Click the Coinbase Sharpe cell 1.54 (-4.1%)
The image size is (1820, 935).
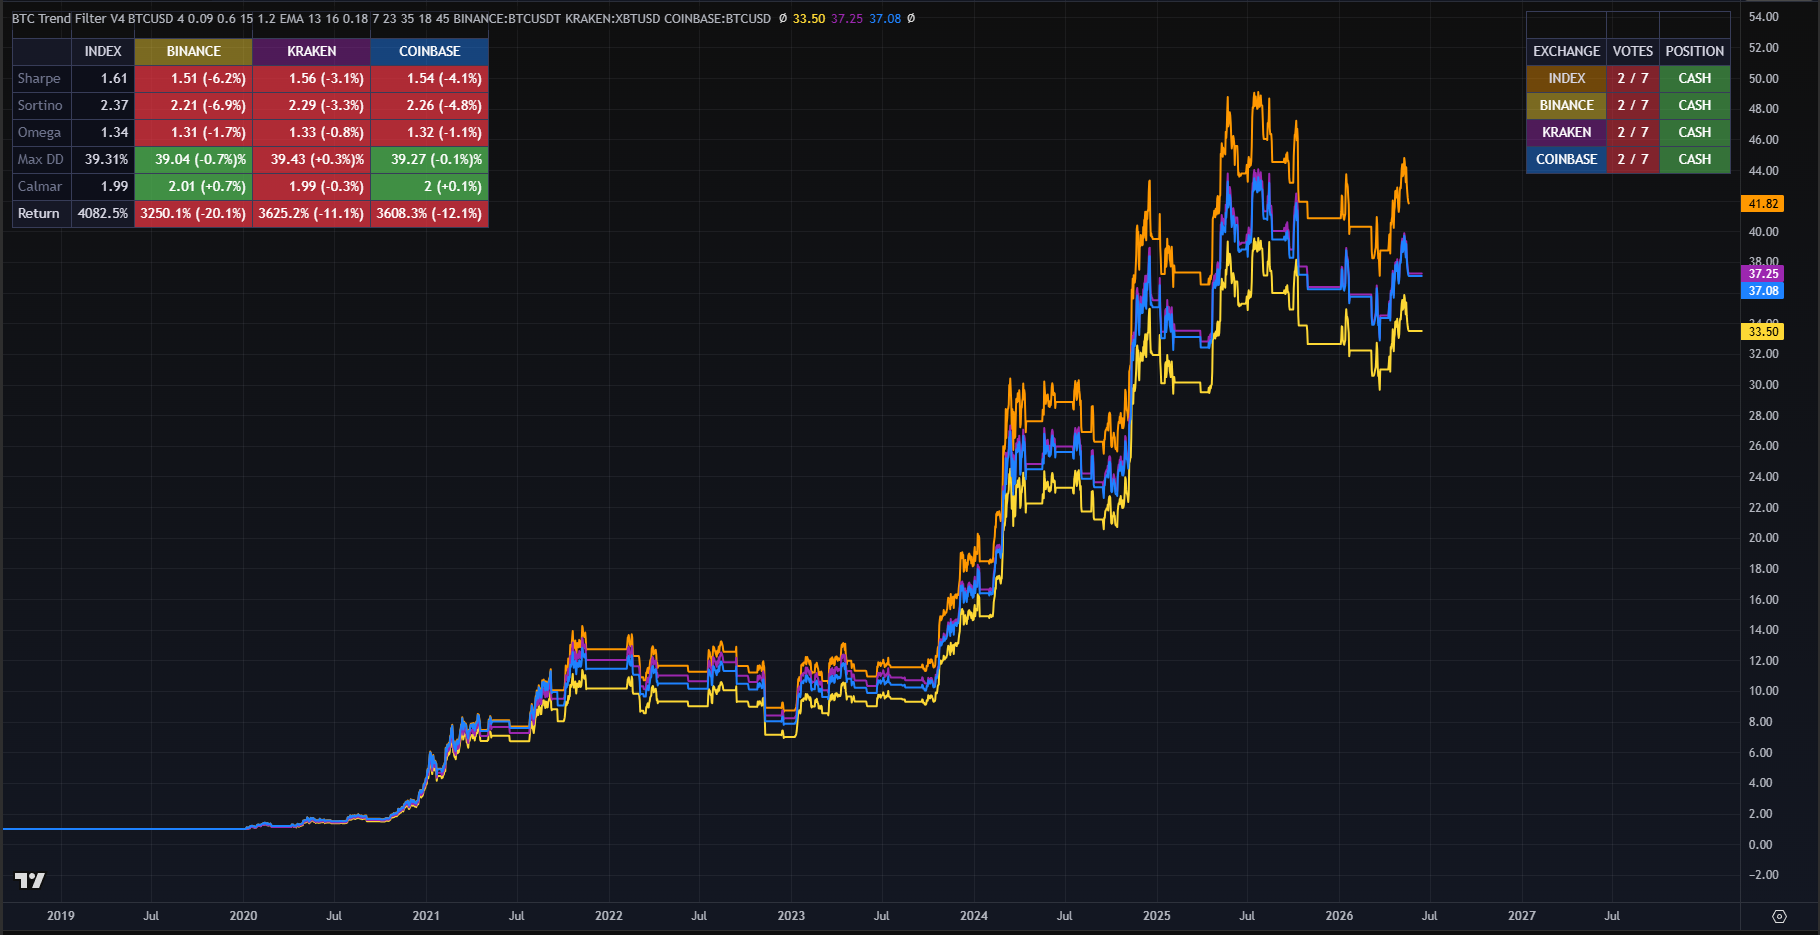coord(430,78)
